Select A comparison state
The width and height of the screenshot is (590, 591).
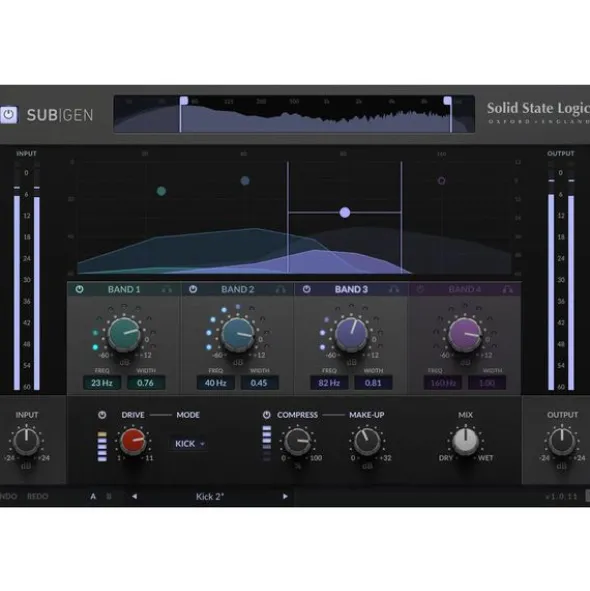pos(93,497)
